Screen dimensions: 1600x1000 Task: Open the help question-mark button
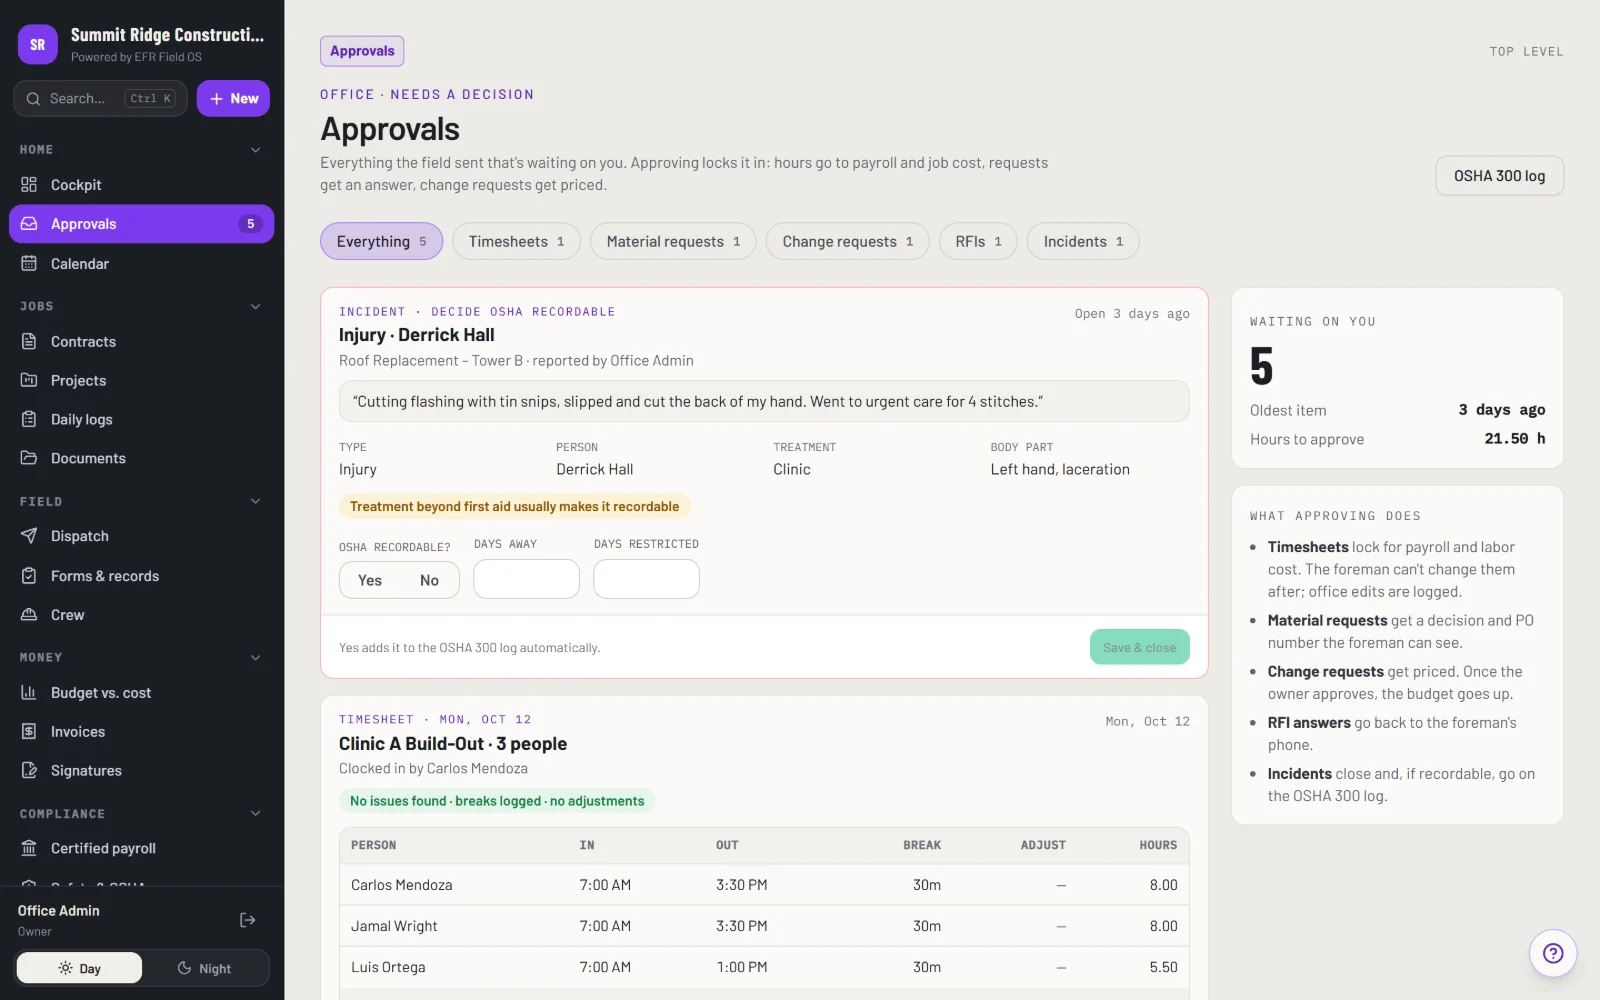1553,953
